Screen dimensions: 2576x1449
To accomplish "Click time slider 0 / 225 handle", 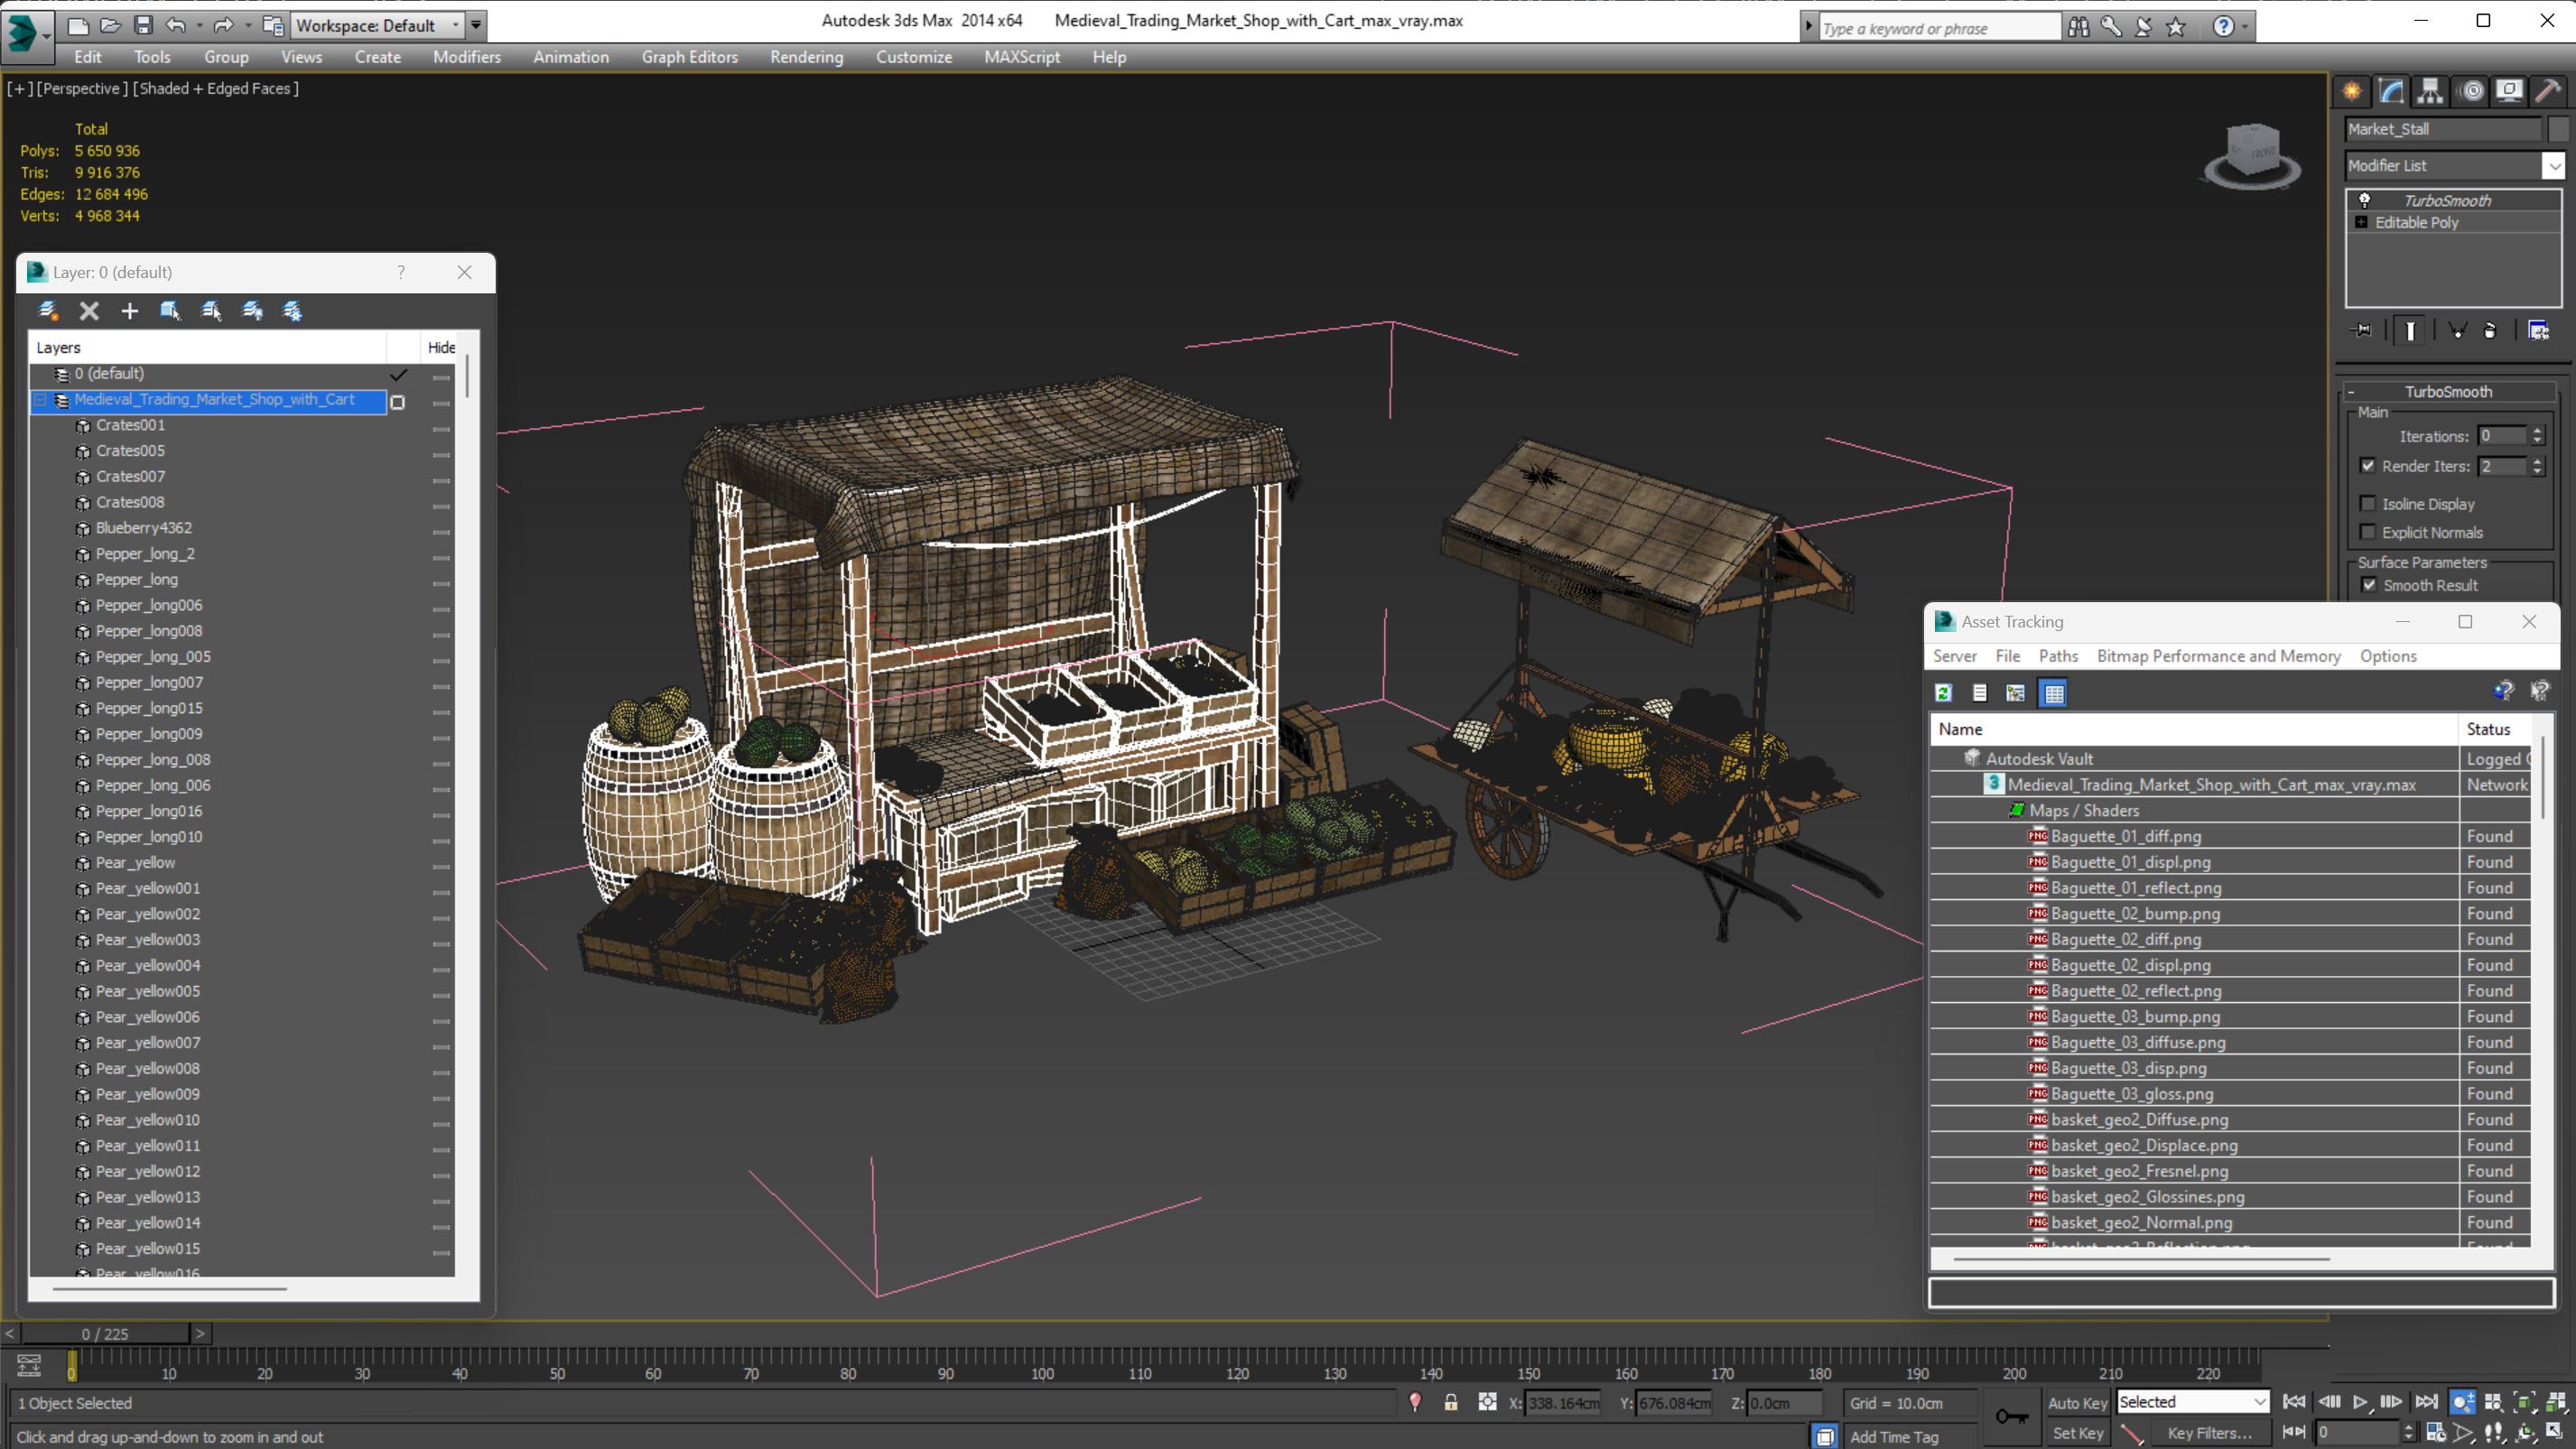I will 105,1333.
